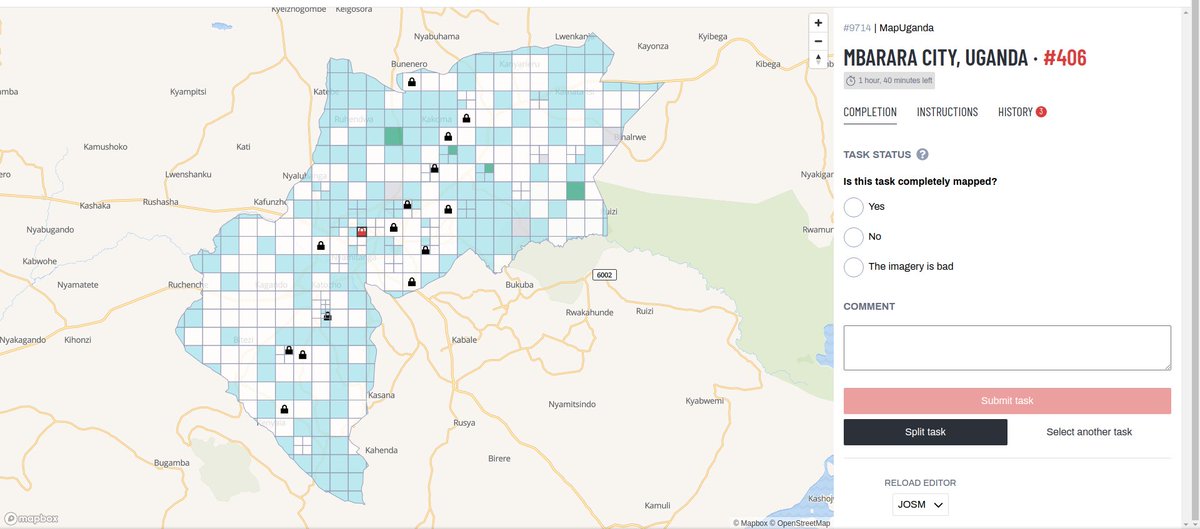Select the red locked tile on the map

pos(362,231)
